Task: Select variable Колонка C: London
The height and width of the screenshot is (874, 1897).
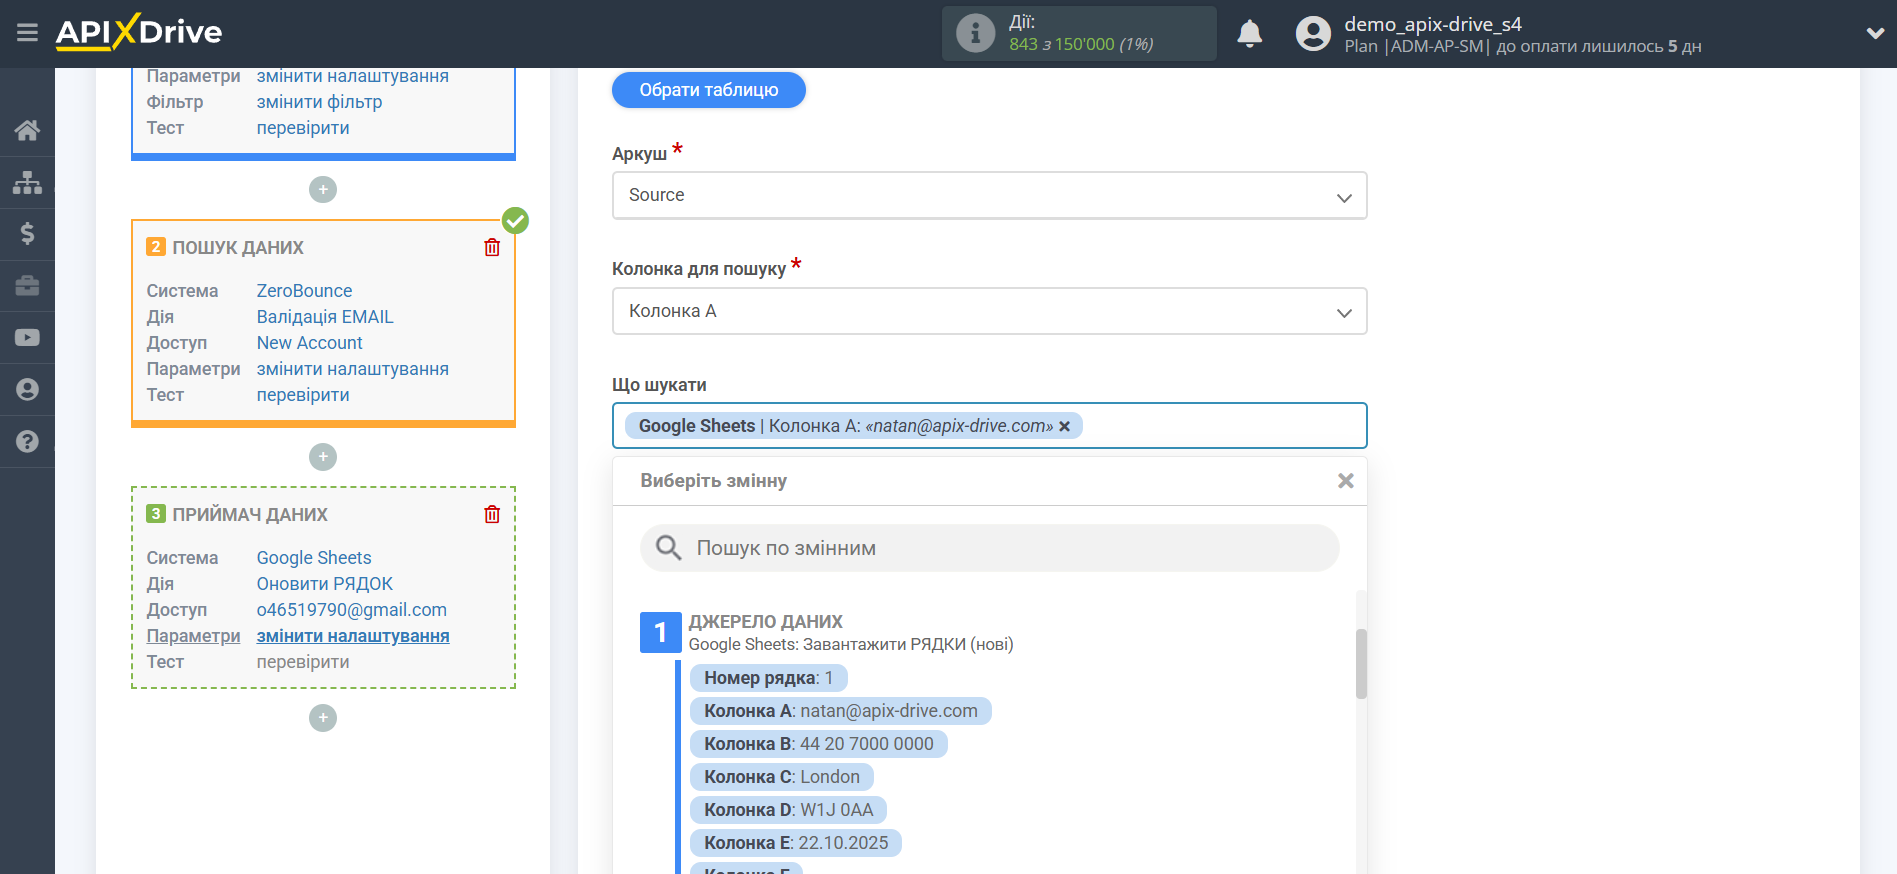Action: click(782, 777)
